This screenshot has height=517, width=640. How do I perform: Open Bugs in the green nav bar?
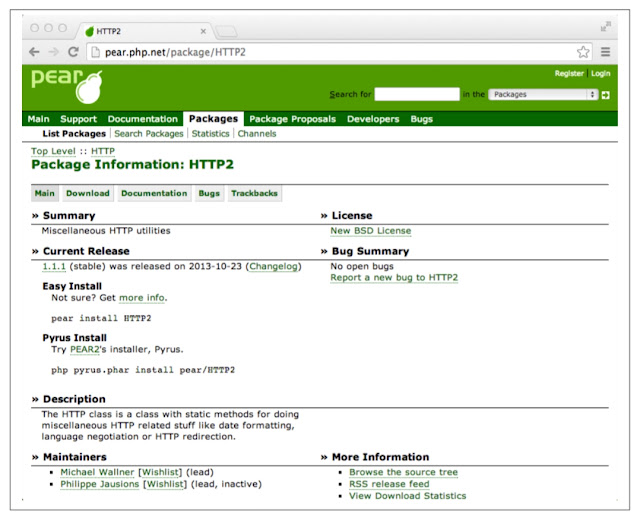coord(422,119)
